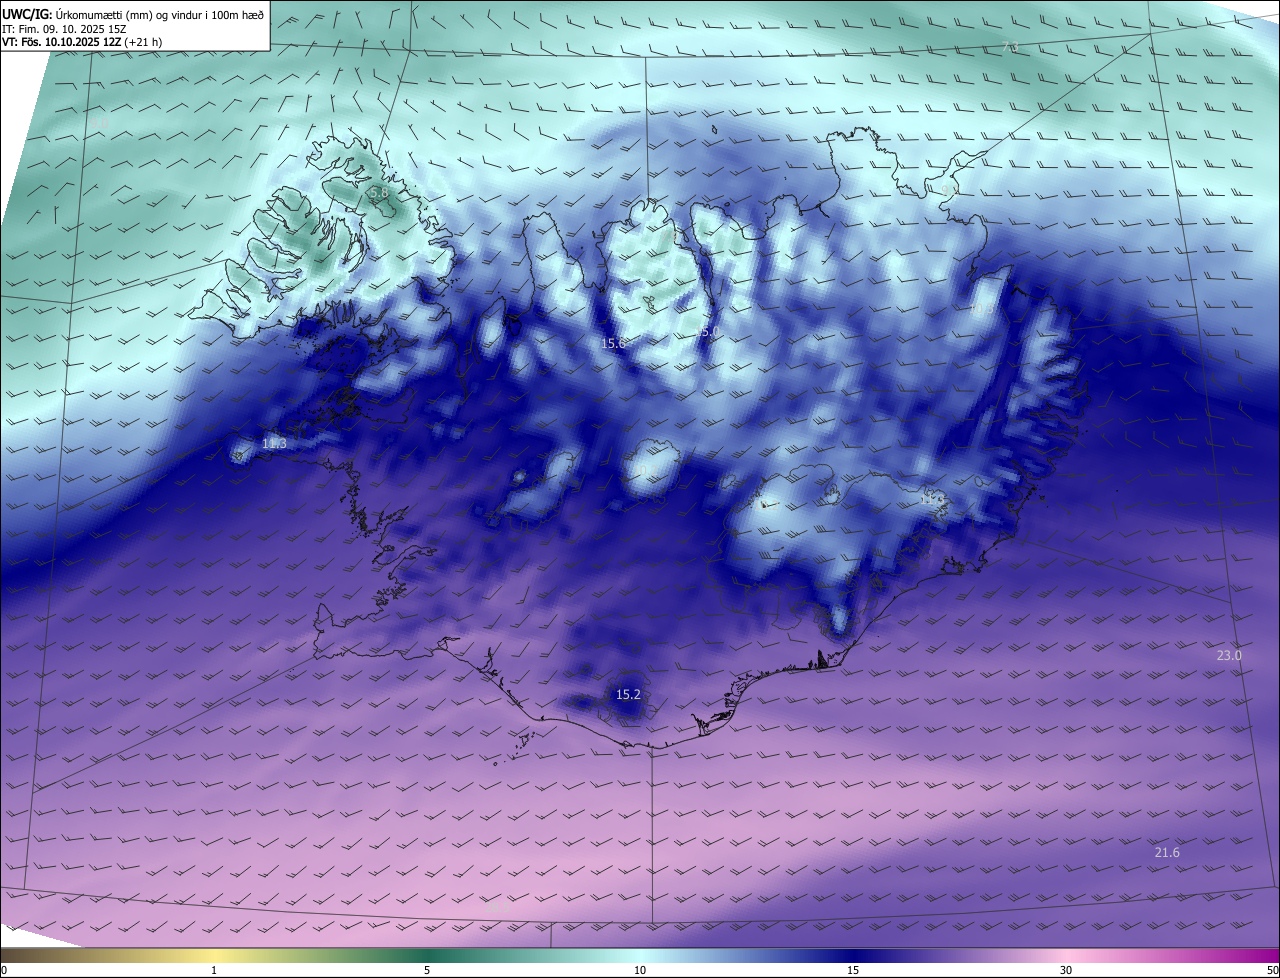This screenshot has height=978, width=1280.
Task: Click the 1 label on the color scale
Action: (214, 970)
